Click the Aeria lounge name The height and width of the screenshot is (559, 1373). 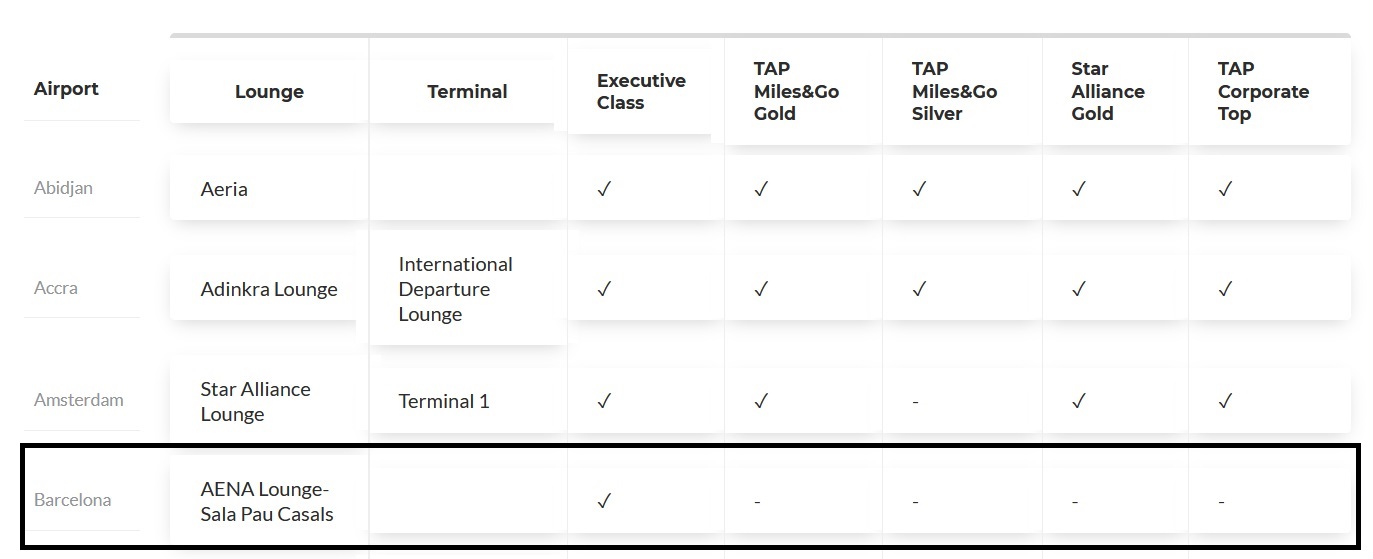tap(224, 189)
